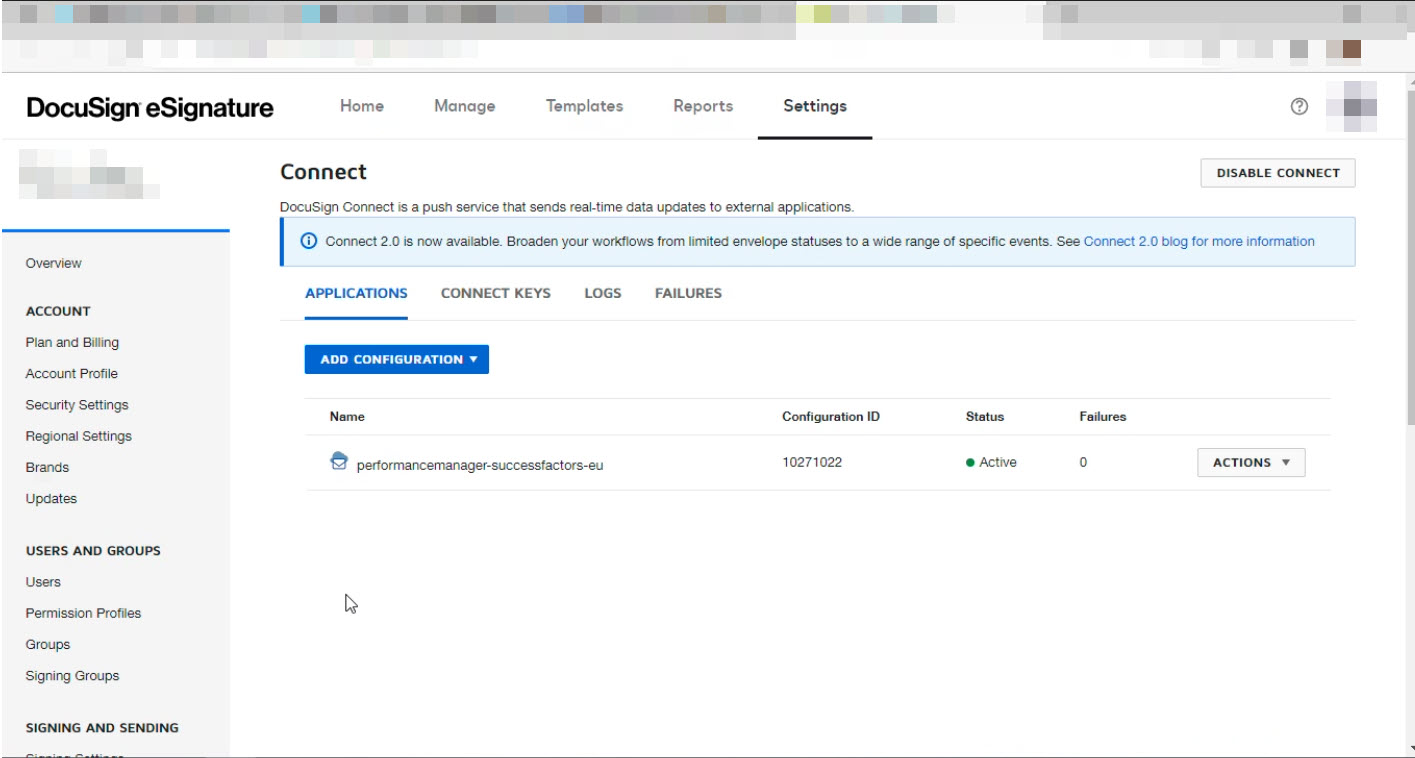Open the help question mark icon

coord(1299,106)
